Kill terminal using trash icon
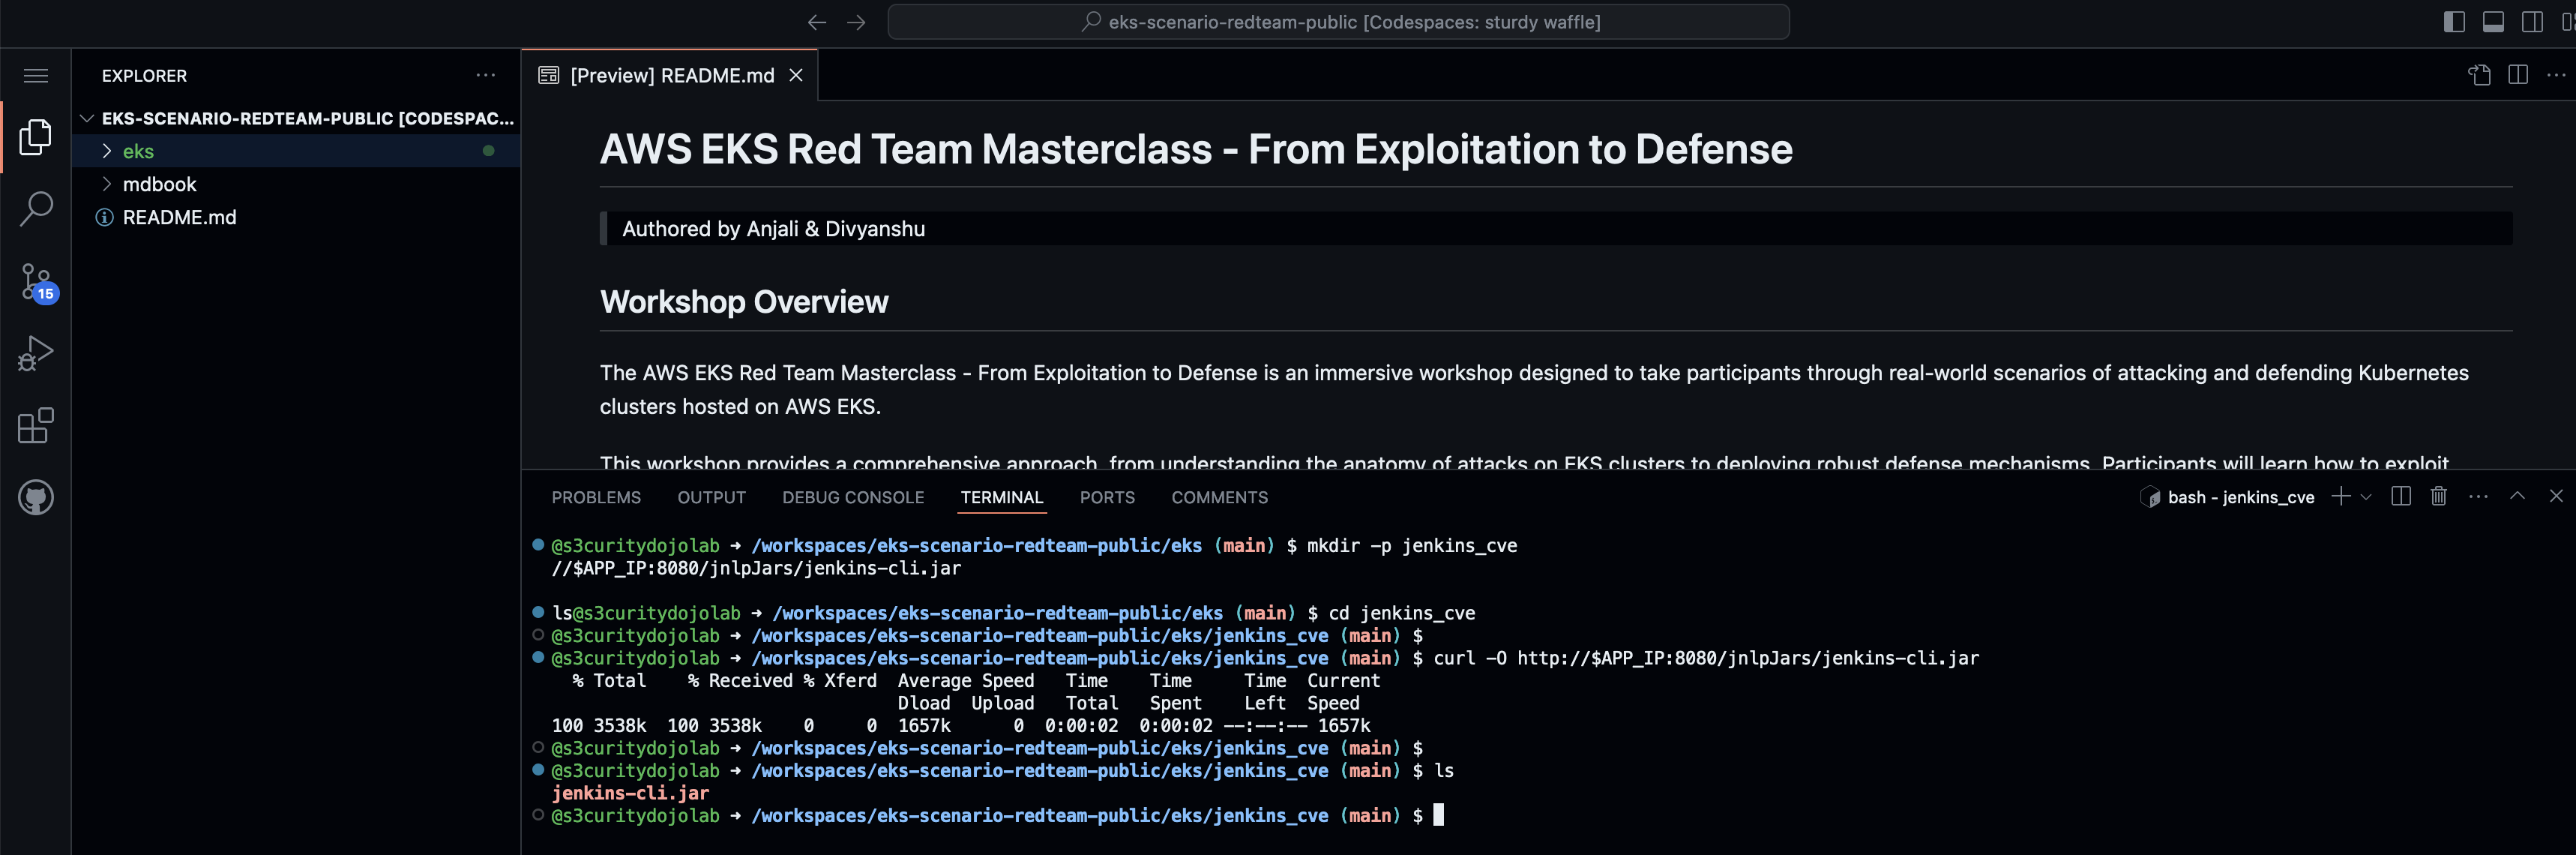 point(2438,497)
